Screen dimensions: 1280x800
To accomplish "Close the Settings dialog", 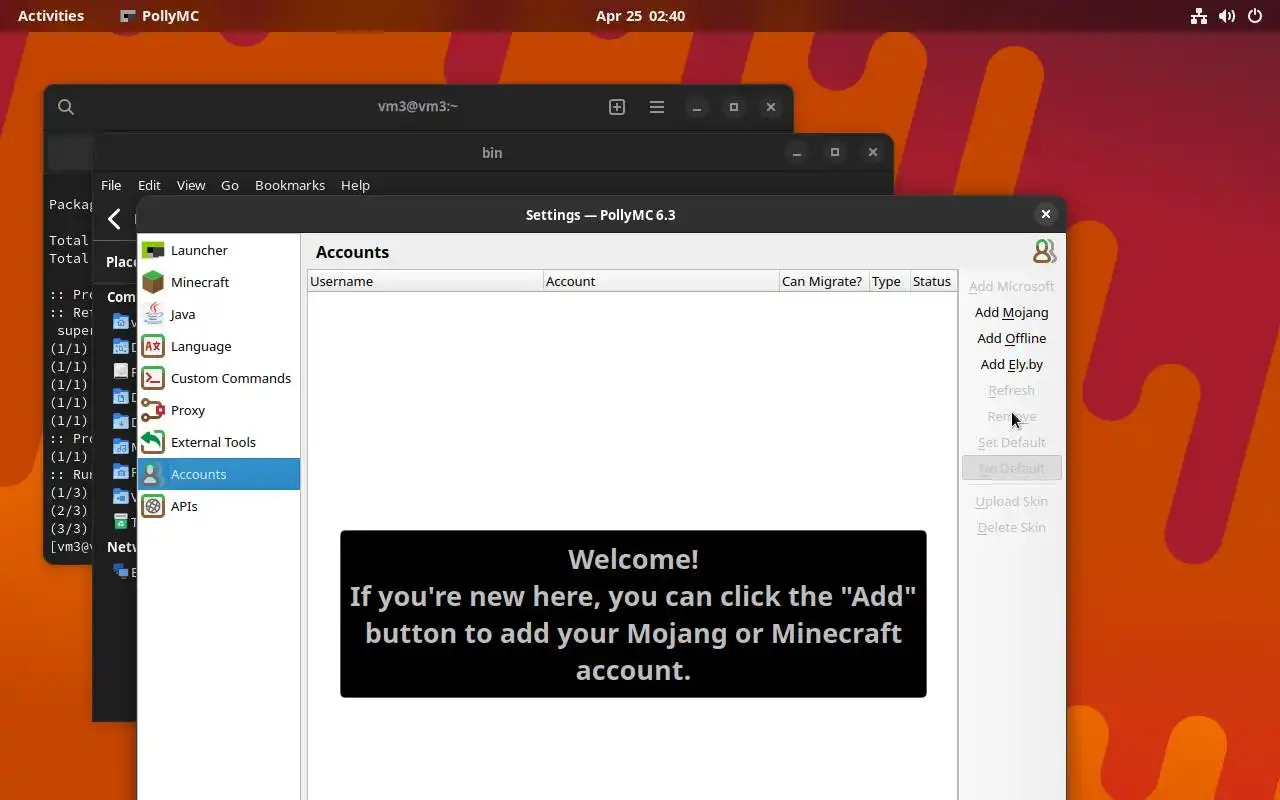I will tap(1045, 214).
